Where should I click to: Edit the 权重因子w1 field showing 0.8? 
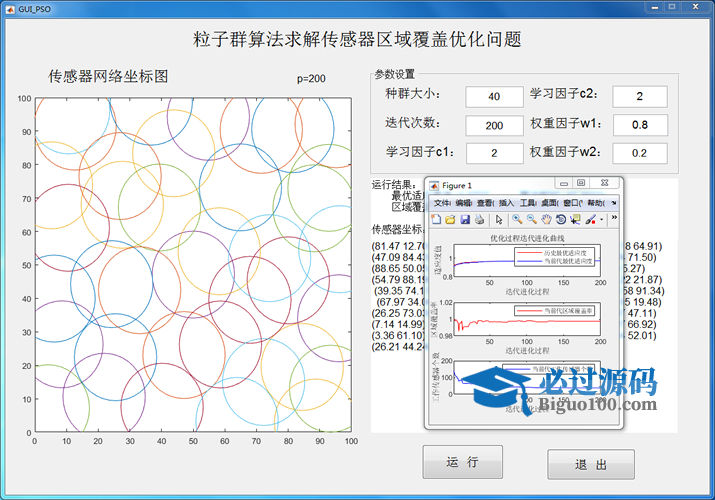[640, 125]
